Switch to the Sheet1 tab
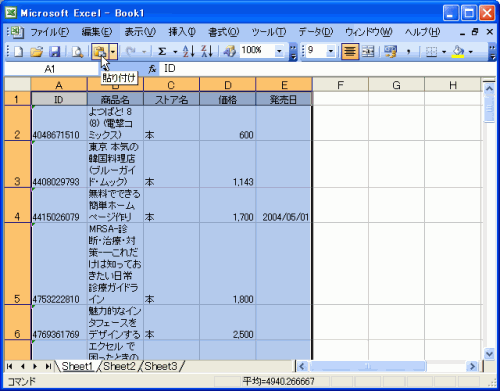Image resolution: width=500 pixels, height=391 pixels. pos(77,366)
